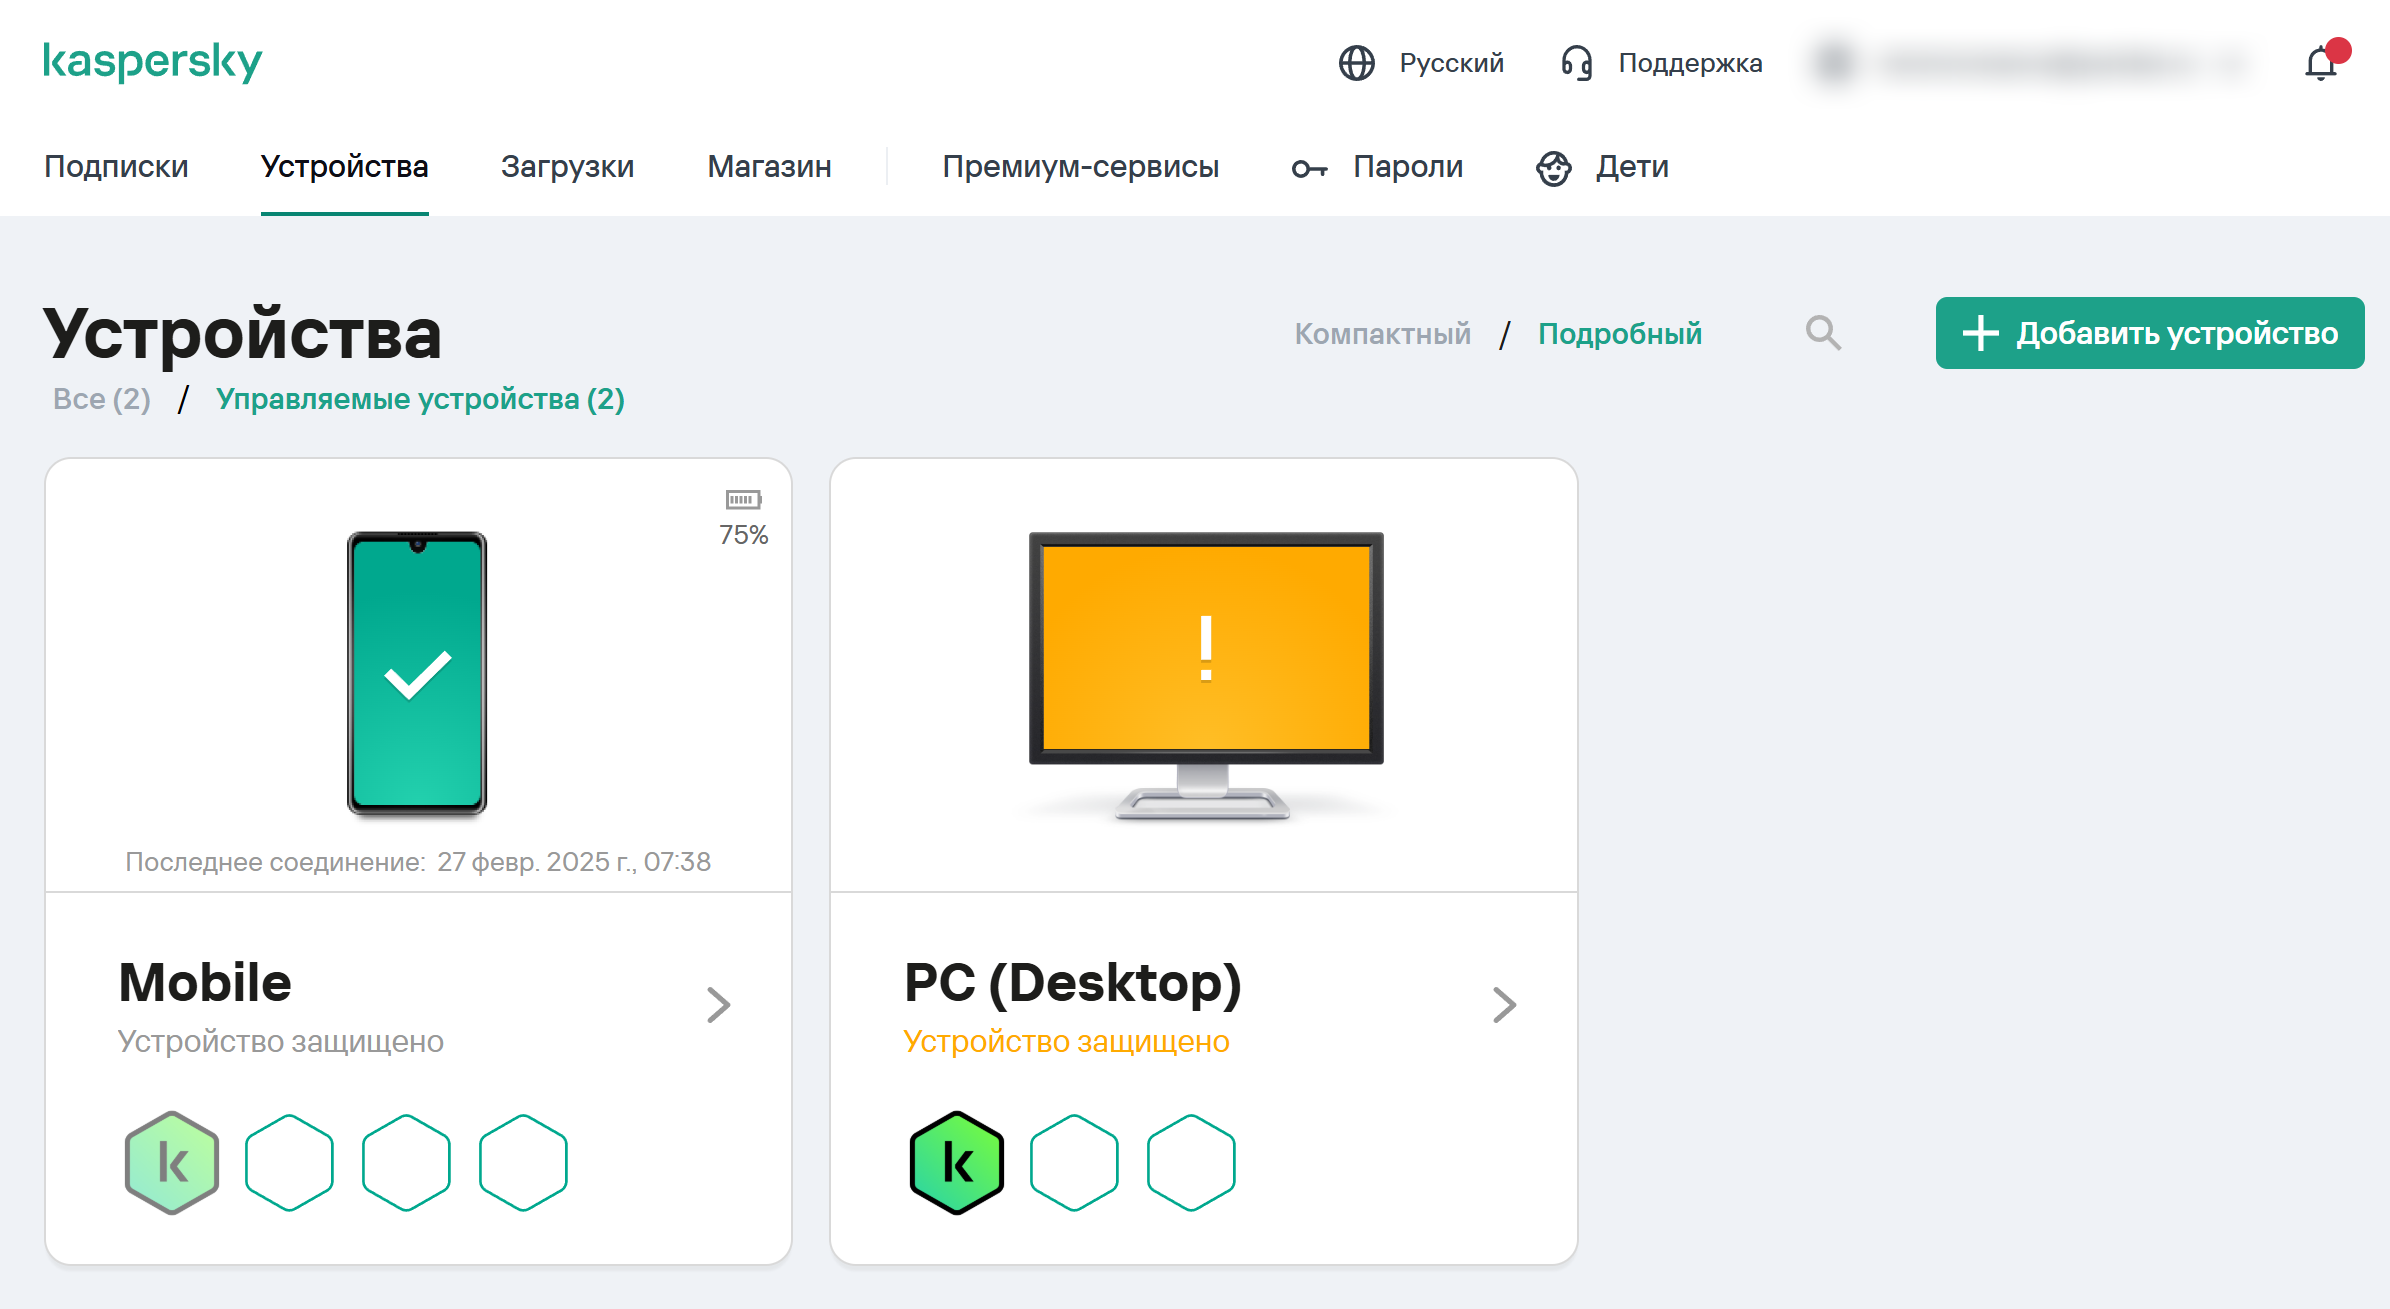
Task: Click PC Desktop's Kaspersky app hexagon icon
Action: coord(957,1163)
